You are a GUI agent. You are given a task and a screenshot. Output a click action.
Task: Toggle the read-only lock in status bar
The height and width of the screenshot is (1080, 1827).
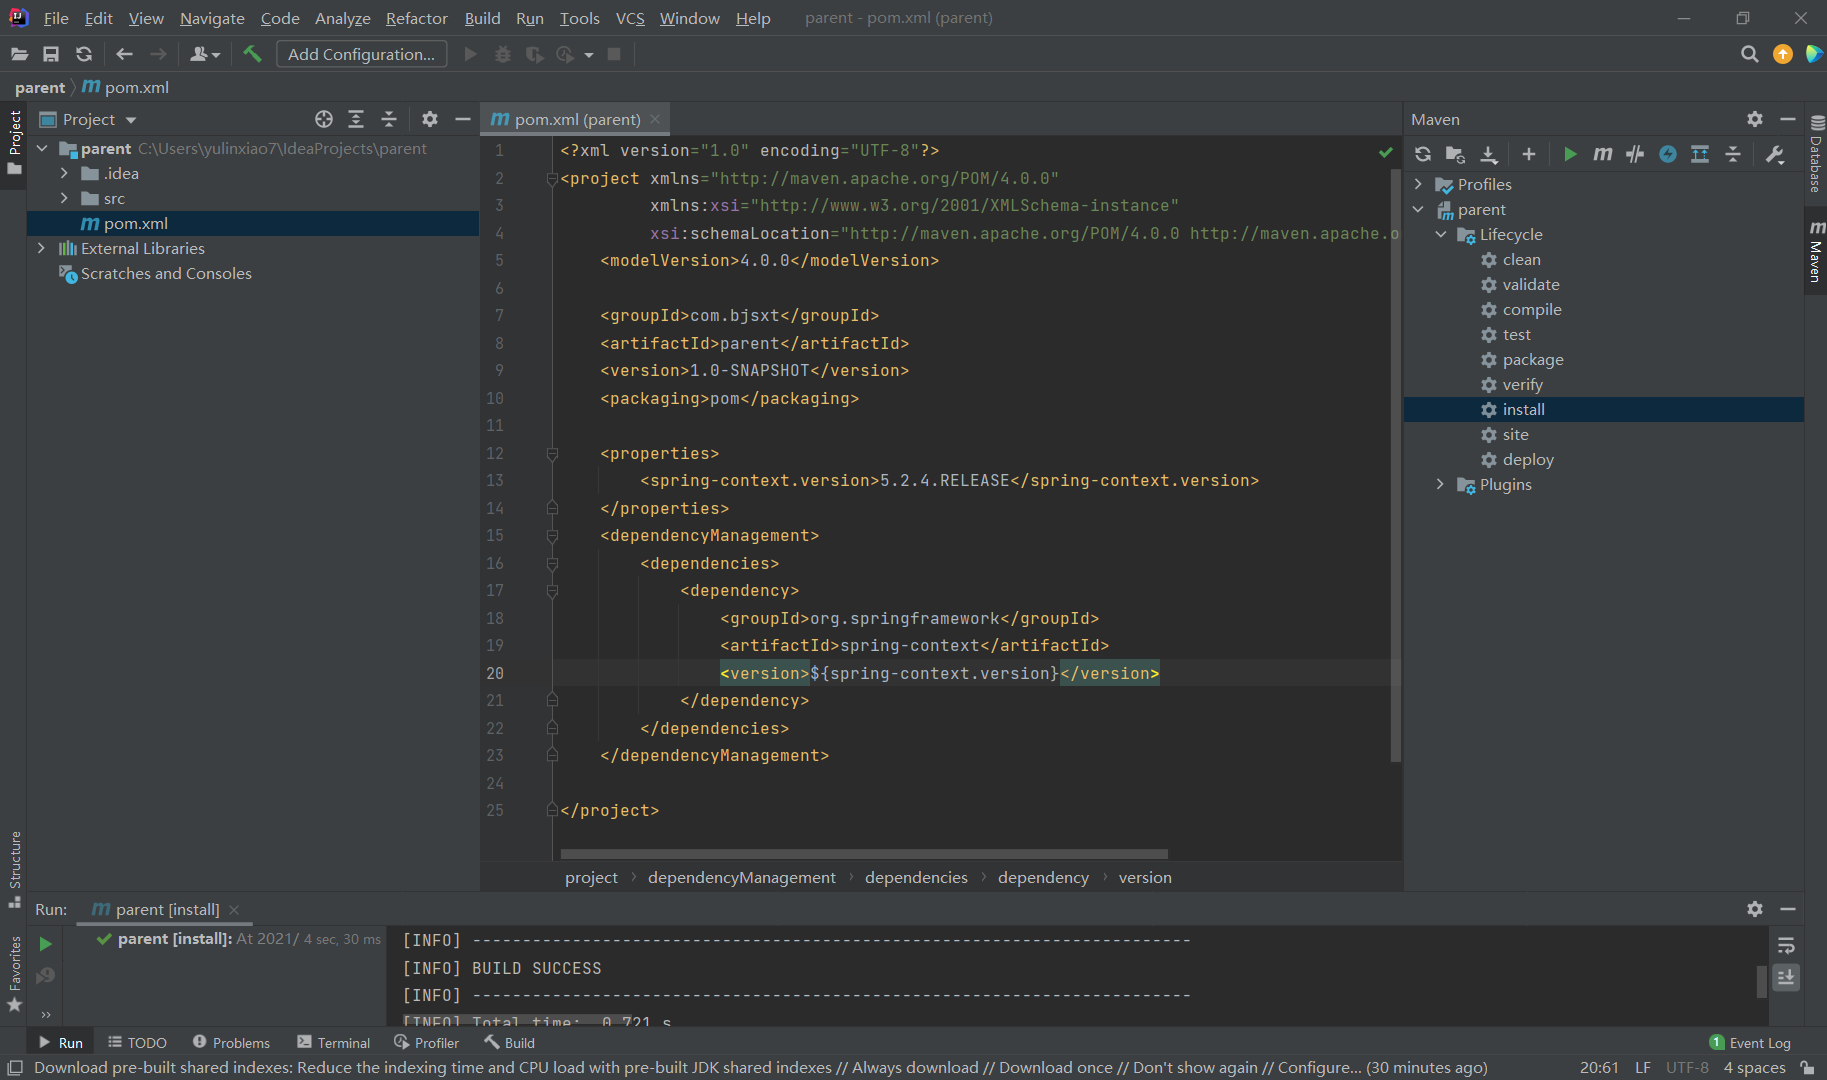(1807, 1068)
